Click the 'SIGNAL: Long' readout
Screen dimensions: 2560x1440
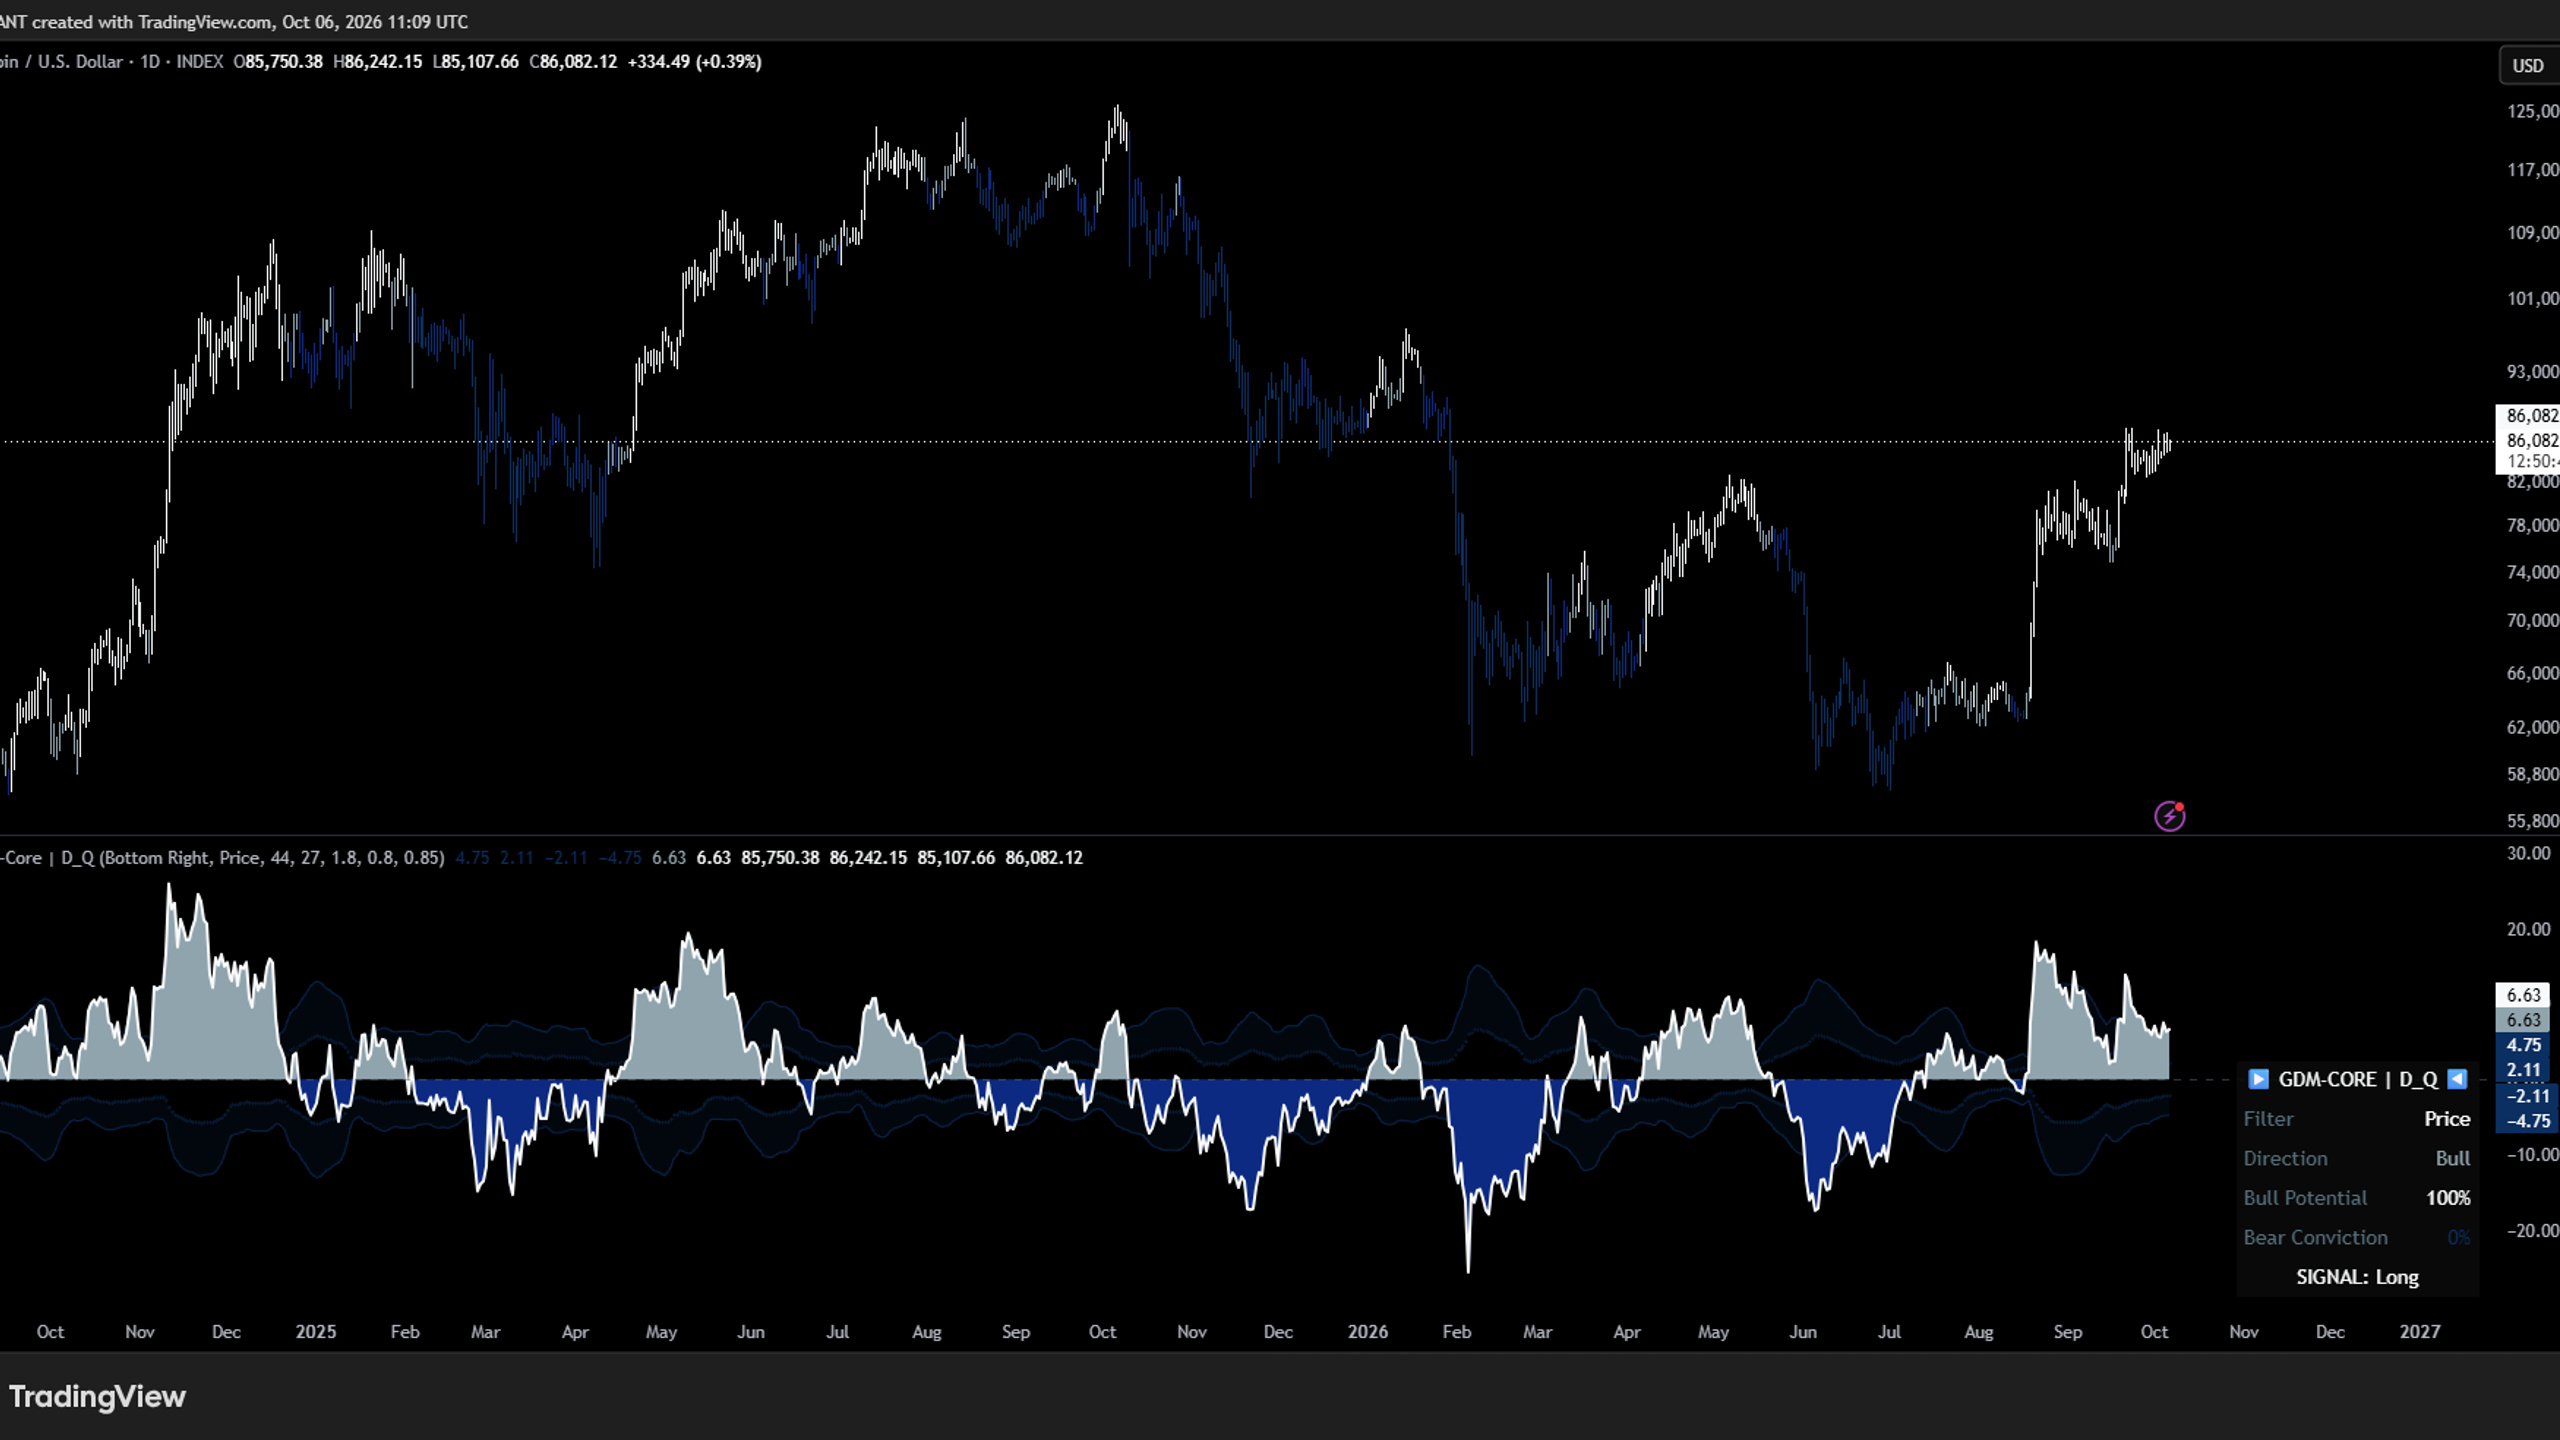(2357, 1277)
